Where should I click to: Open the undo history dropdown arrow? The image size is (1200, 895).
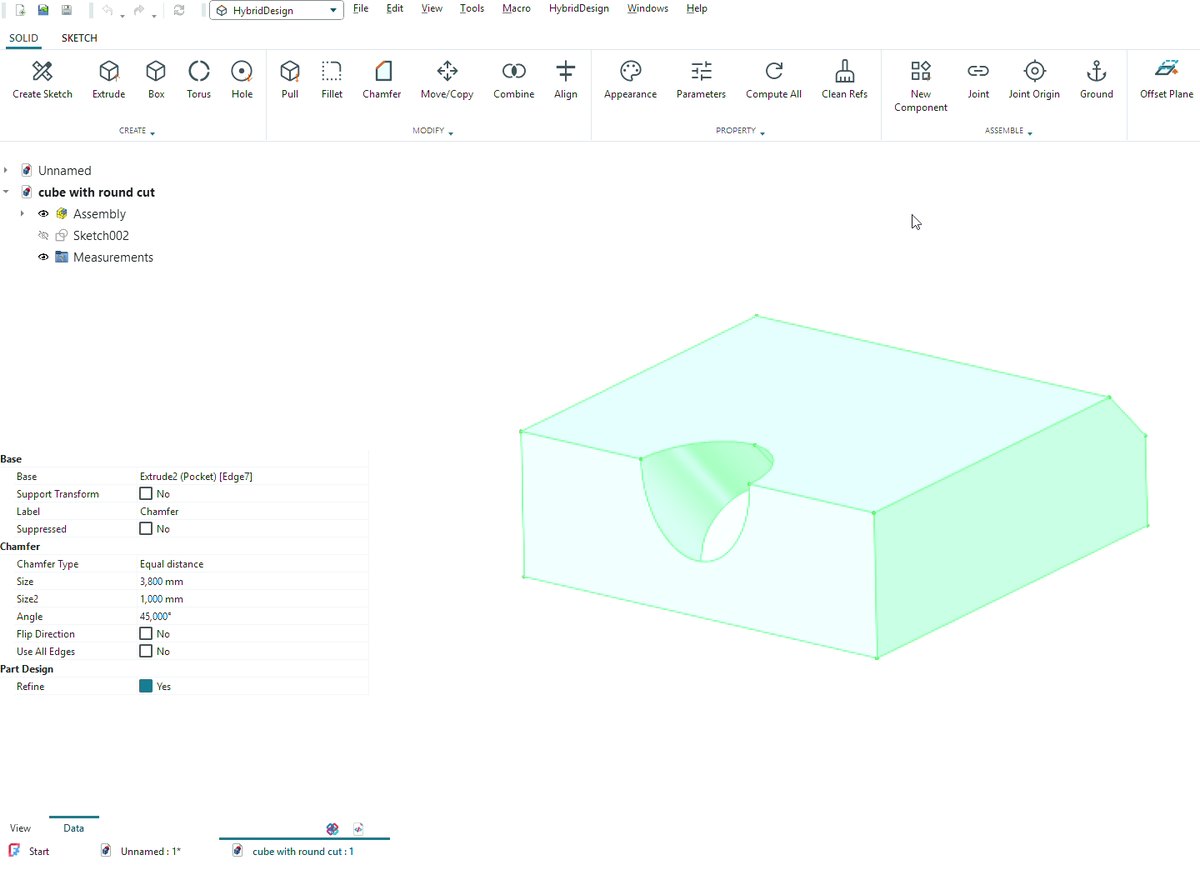click(x=122, y=14)
